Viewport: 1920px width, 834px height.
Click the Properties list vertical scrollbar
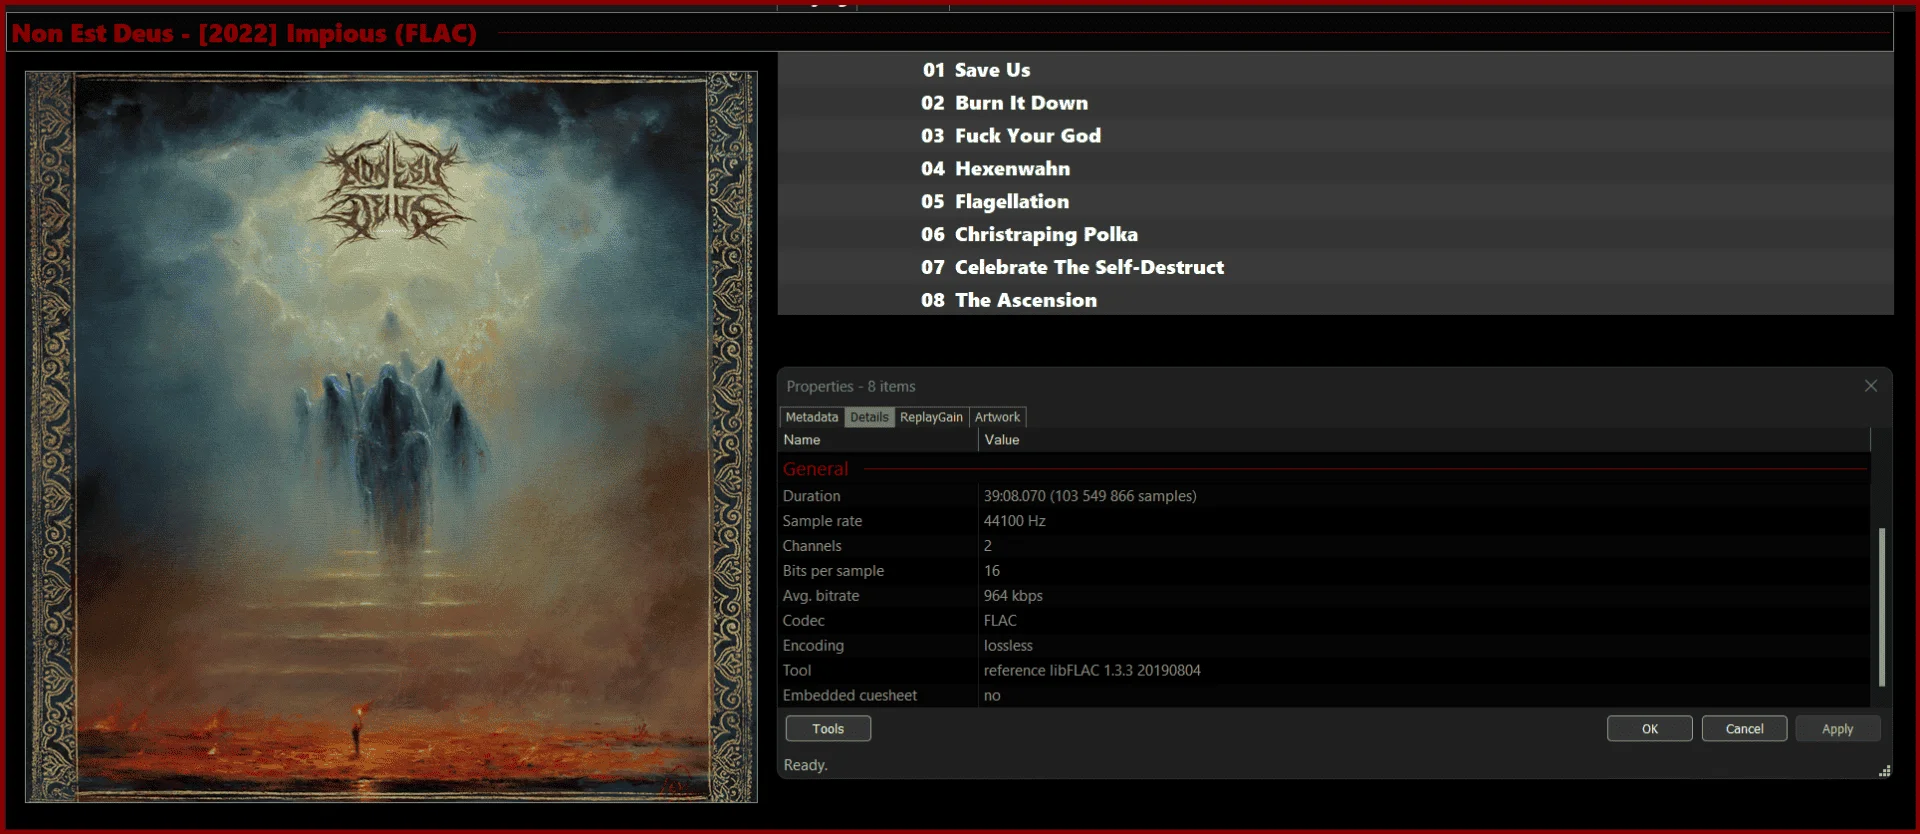click(1881, 606)
